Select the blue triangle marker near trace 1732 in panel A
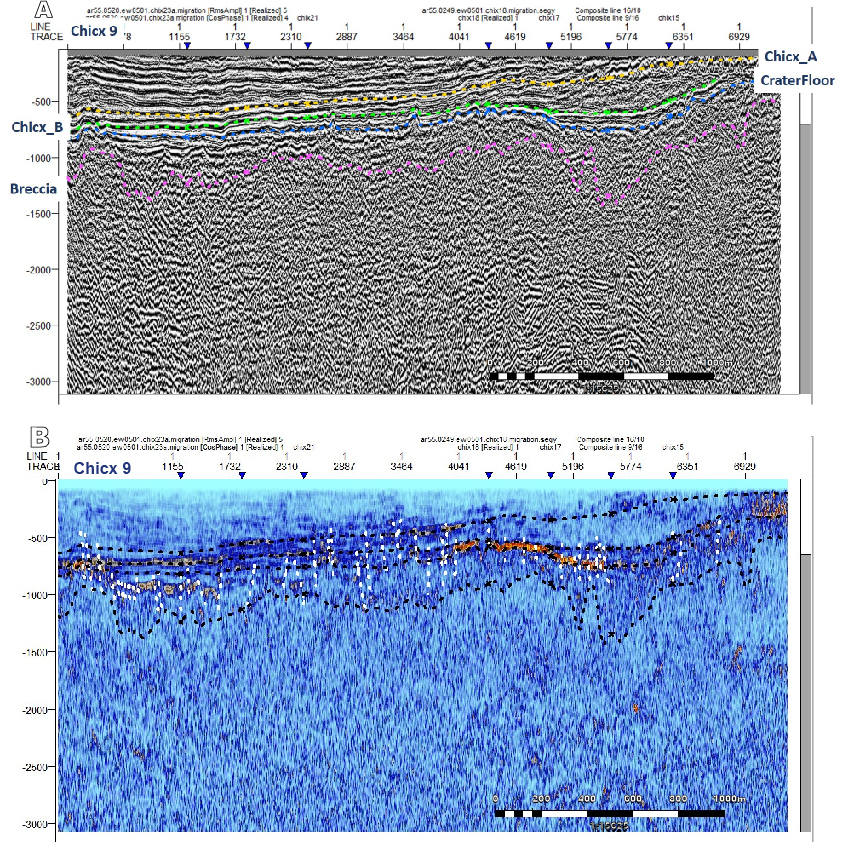 [x=247, y=46]
